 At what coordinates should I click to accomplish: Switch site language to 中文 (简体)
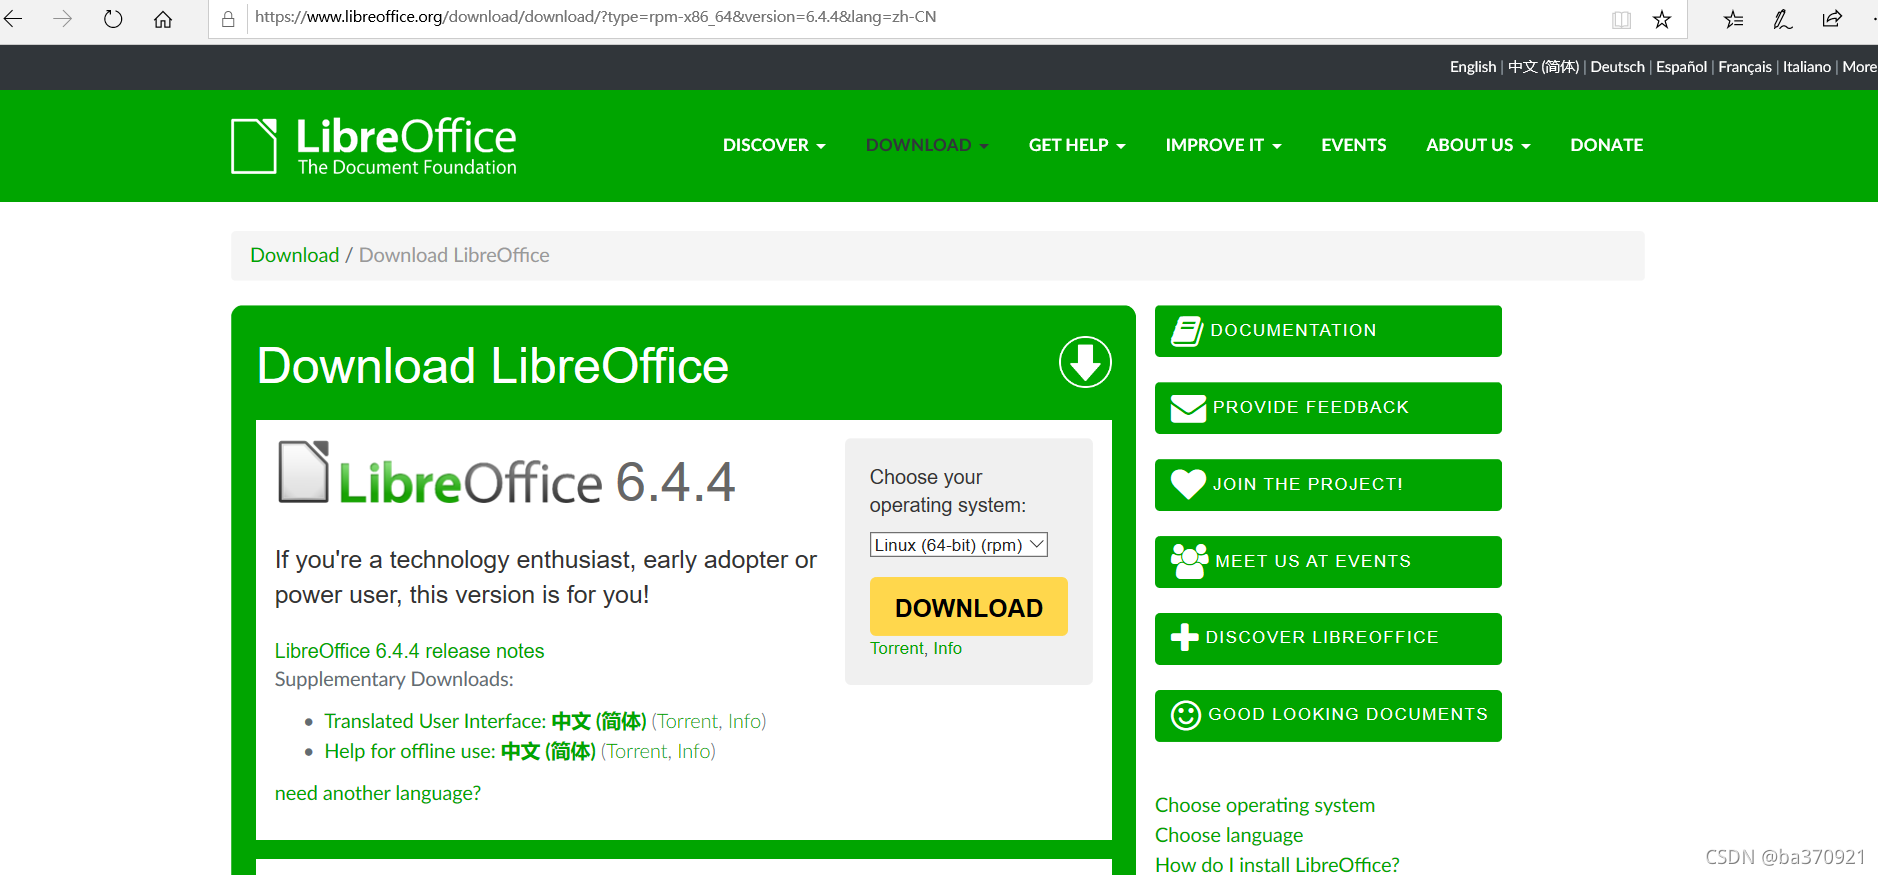click(1543, 67)
